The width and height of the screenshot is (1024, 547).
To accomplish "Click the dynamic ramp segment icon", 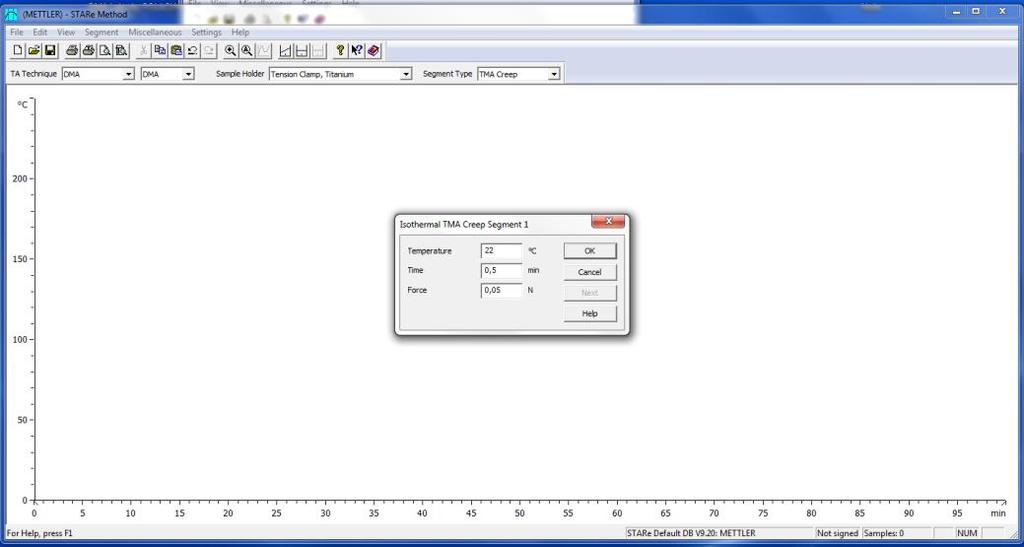I will coord(285,50).
